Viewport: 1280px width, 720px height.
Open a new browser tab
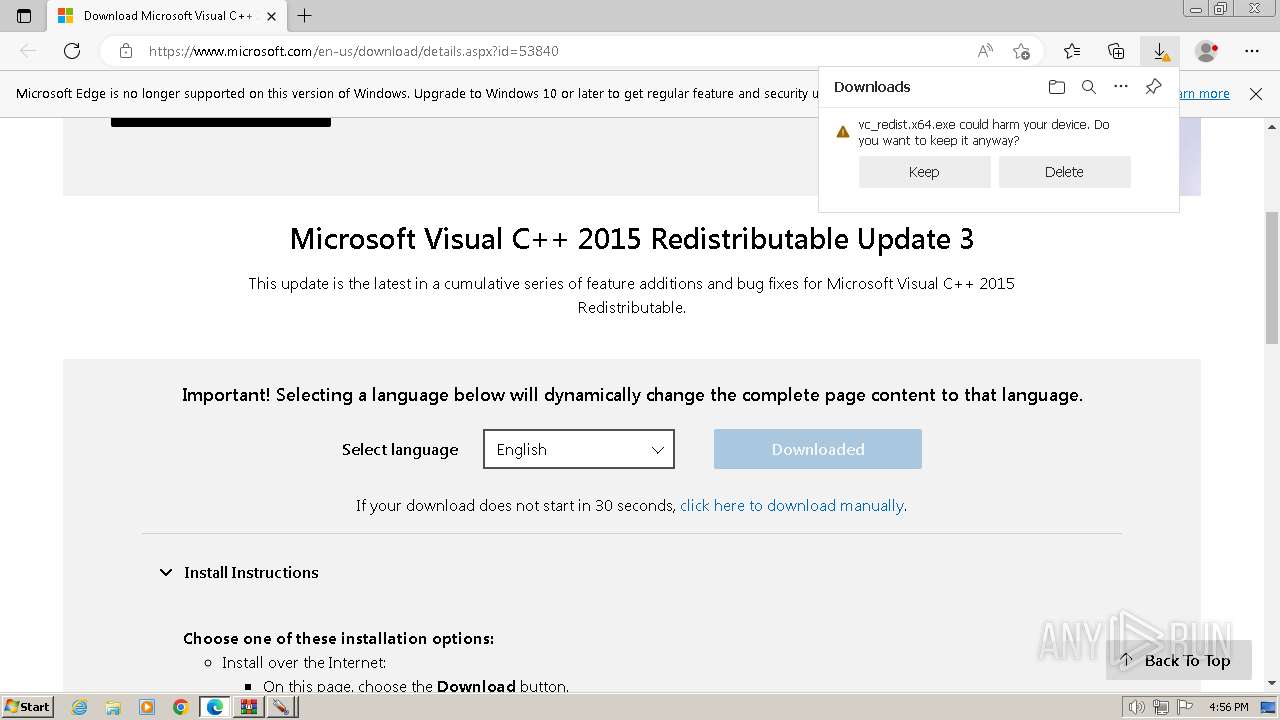point(305,16)
